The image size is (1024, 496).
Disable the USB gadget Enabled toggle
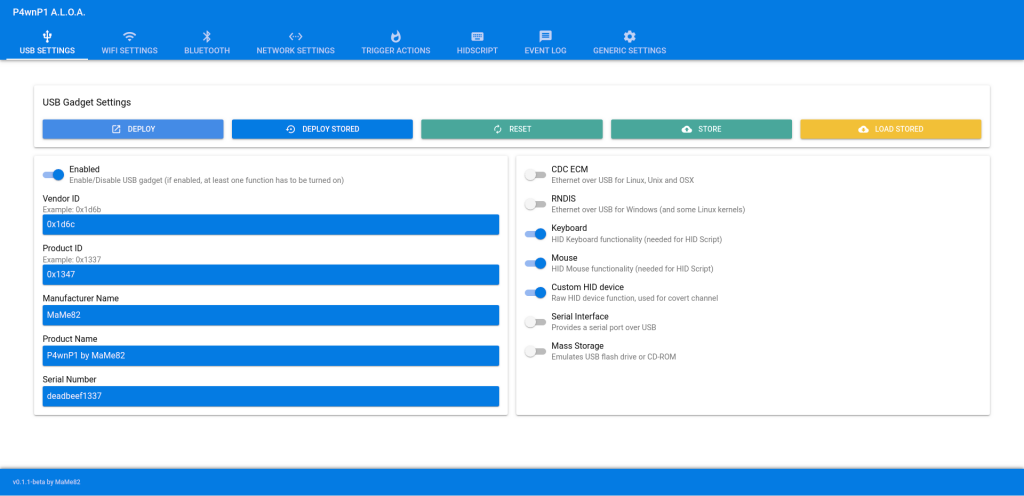pyautogui.click(x=53, y=175)
